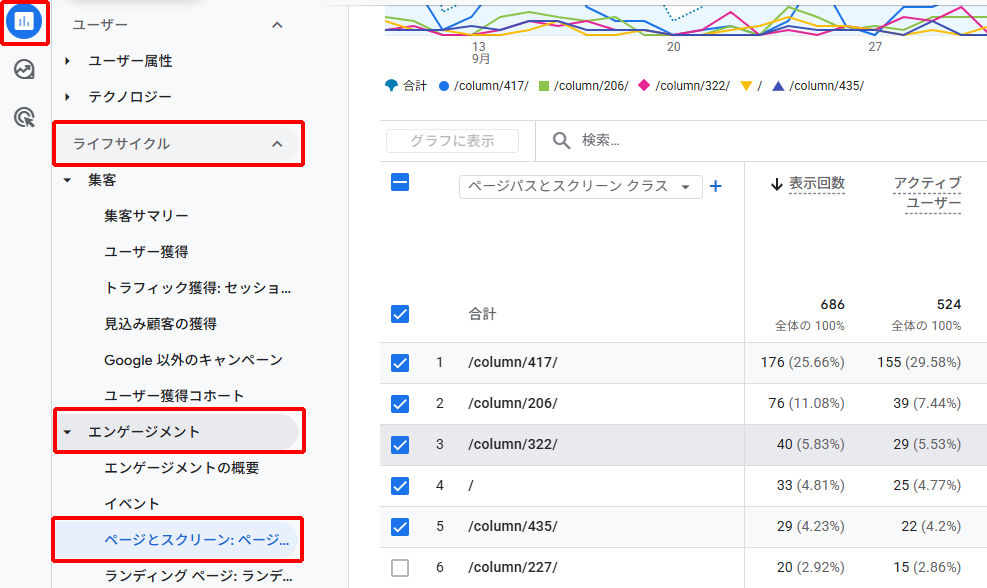Uncheck the /column/322/ row checkbox

click(x=400, y=444)
